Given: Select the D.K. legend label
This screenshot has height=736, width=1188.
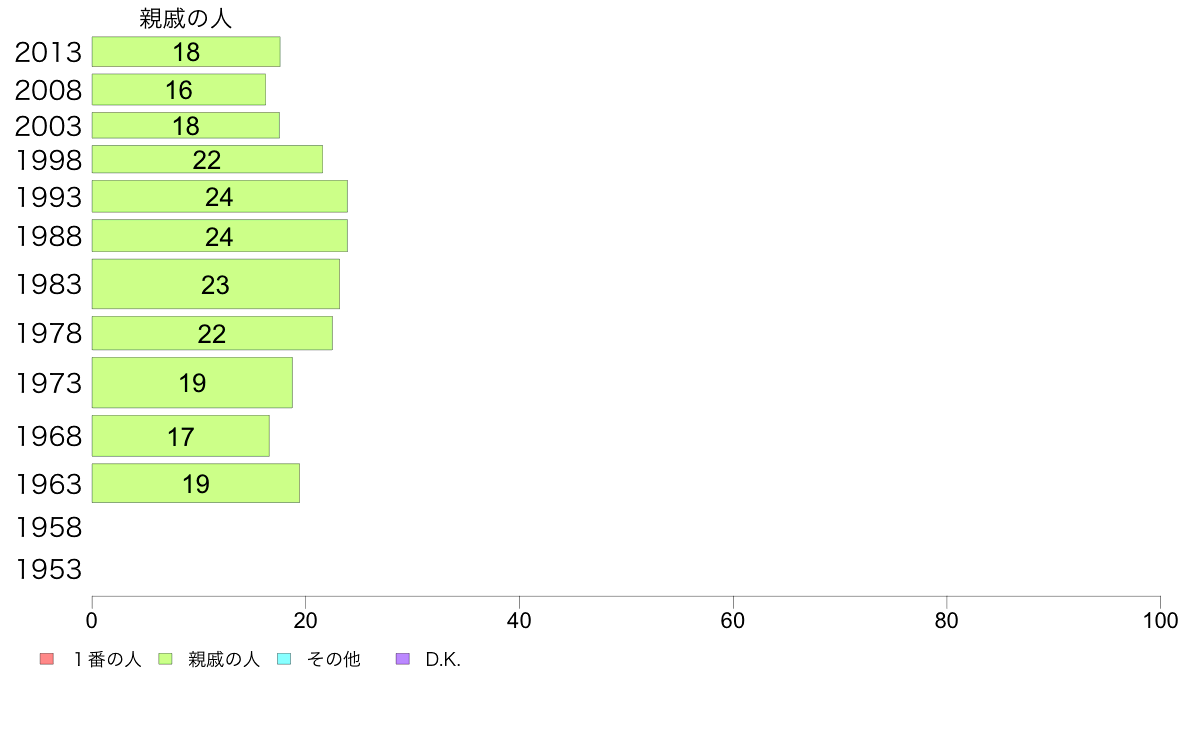Looking at the screenshot, I should 443,660.
